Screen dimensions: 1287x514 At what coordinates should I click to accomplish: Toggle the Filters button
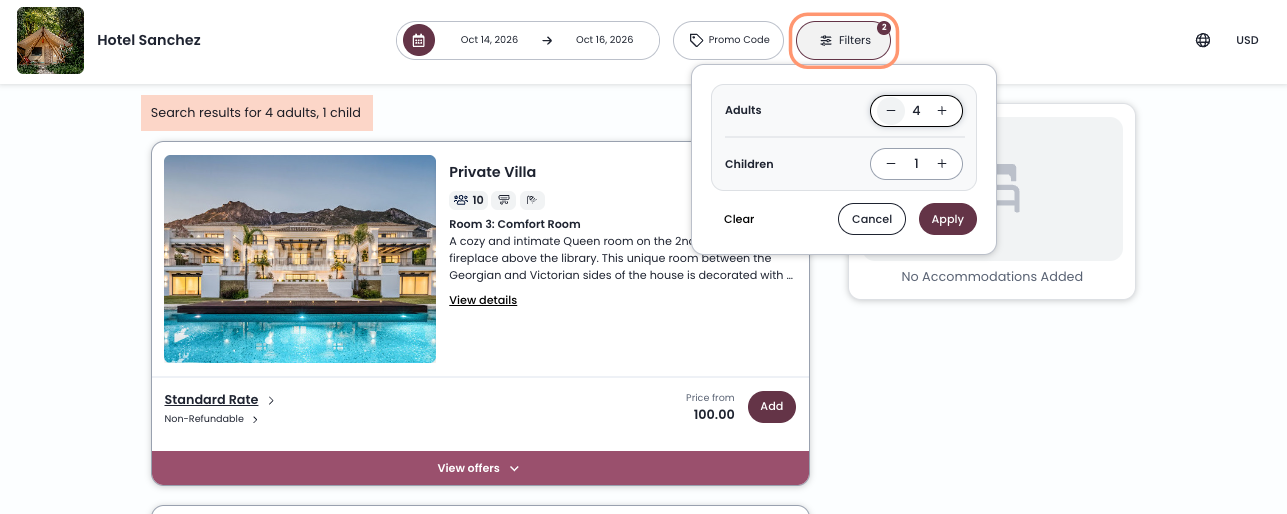pyautogui.click(x=844, y=40)
